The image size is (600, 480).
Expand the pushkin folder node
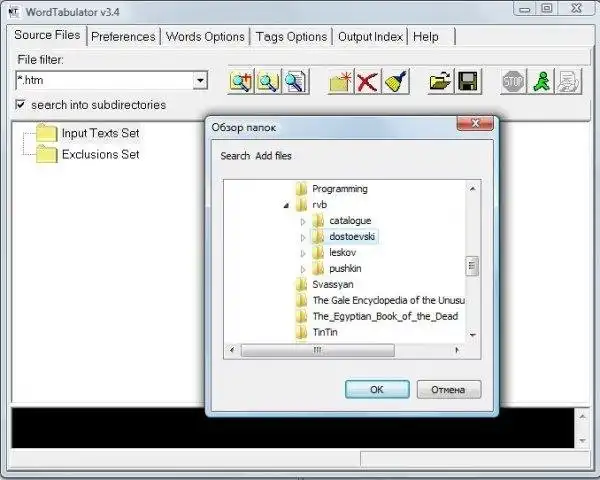click(x=303, y=269)
